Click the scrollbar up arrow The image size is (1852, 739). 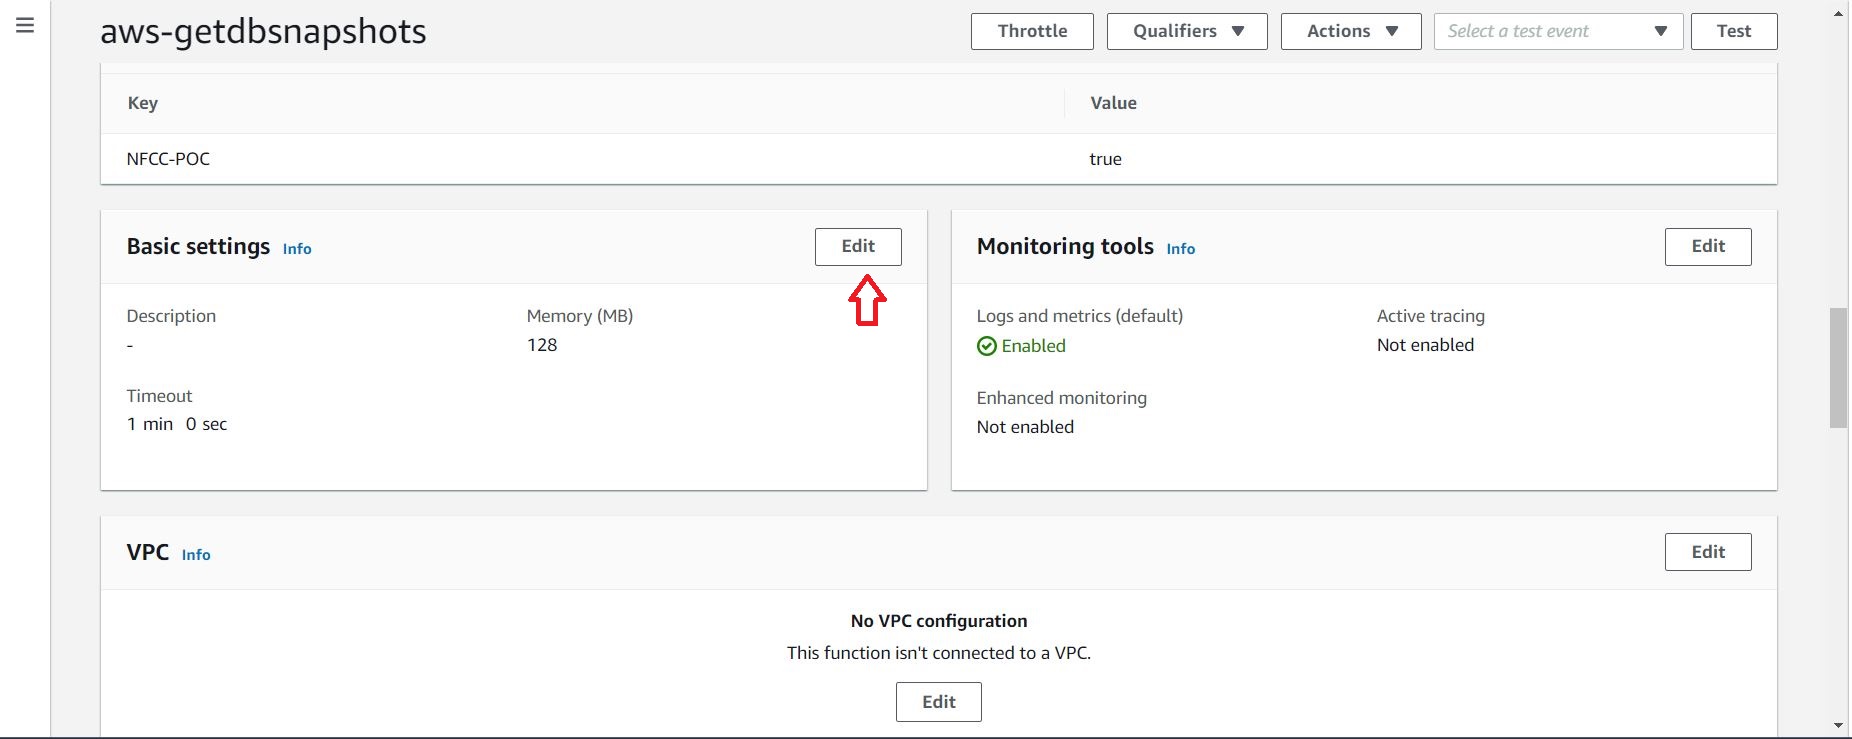tap(1838, 13)
